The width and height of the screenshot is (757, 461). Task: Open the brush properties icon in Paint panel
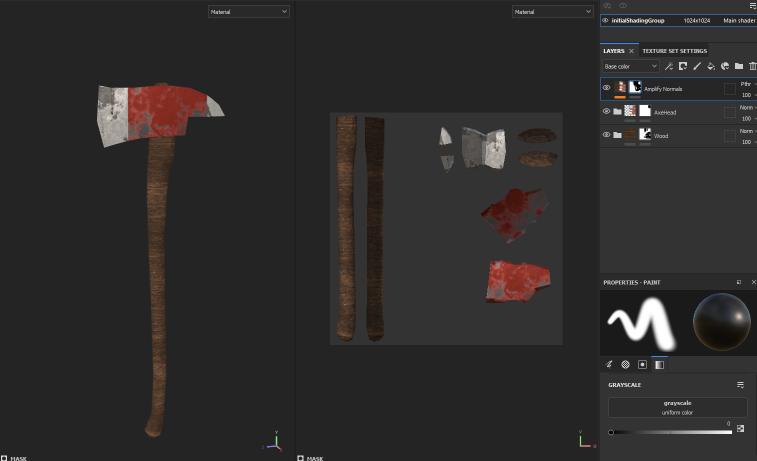(x=609, y=365)
